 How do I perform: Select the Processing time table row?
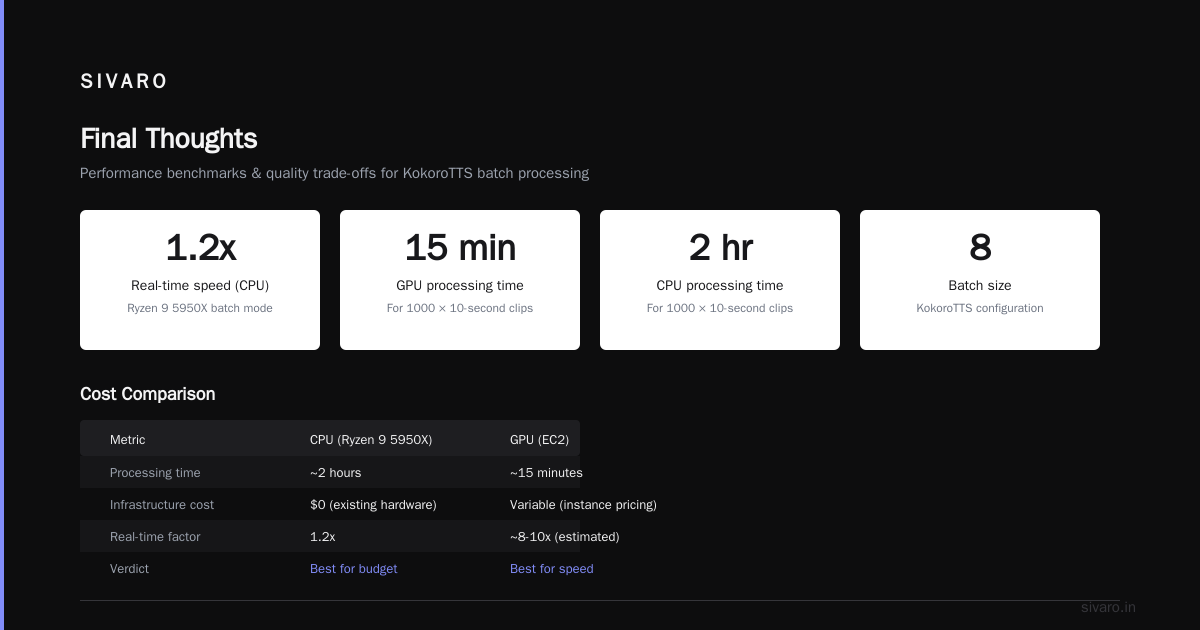330,472
